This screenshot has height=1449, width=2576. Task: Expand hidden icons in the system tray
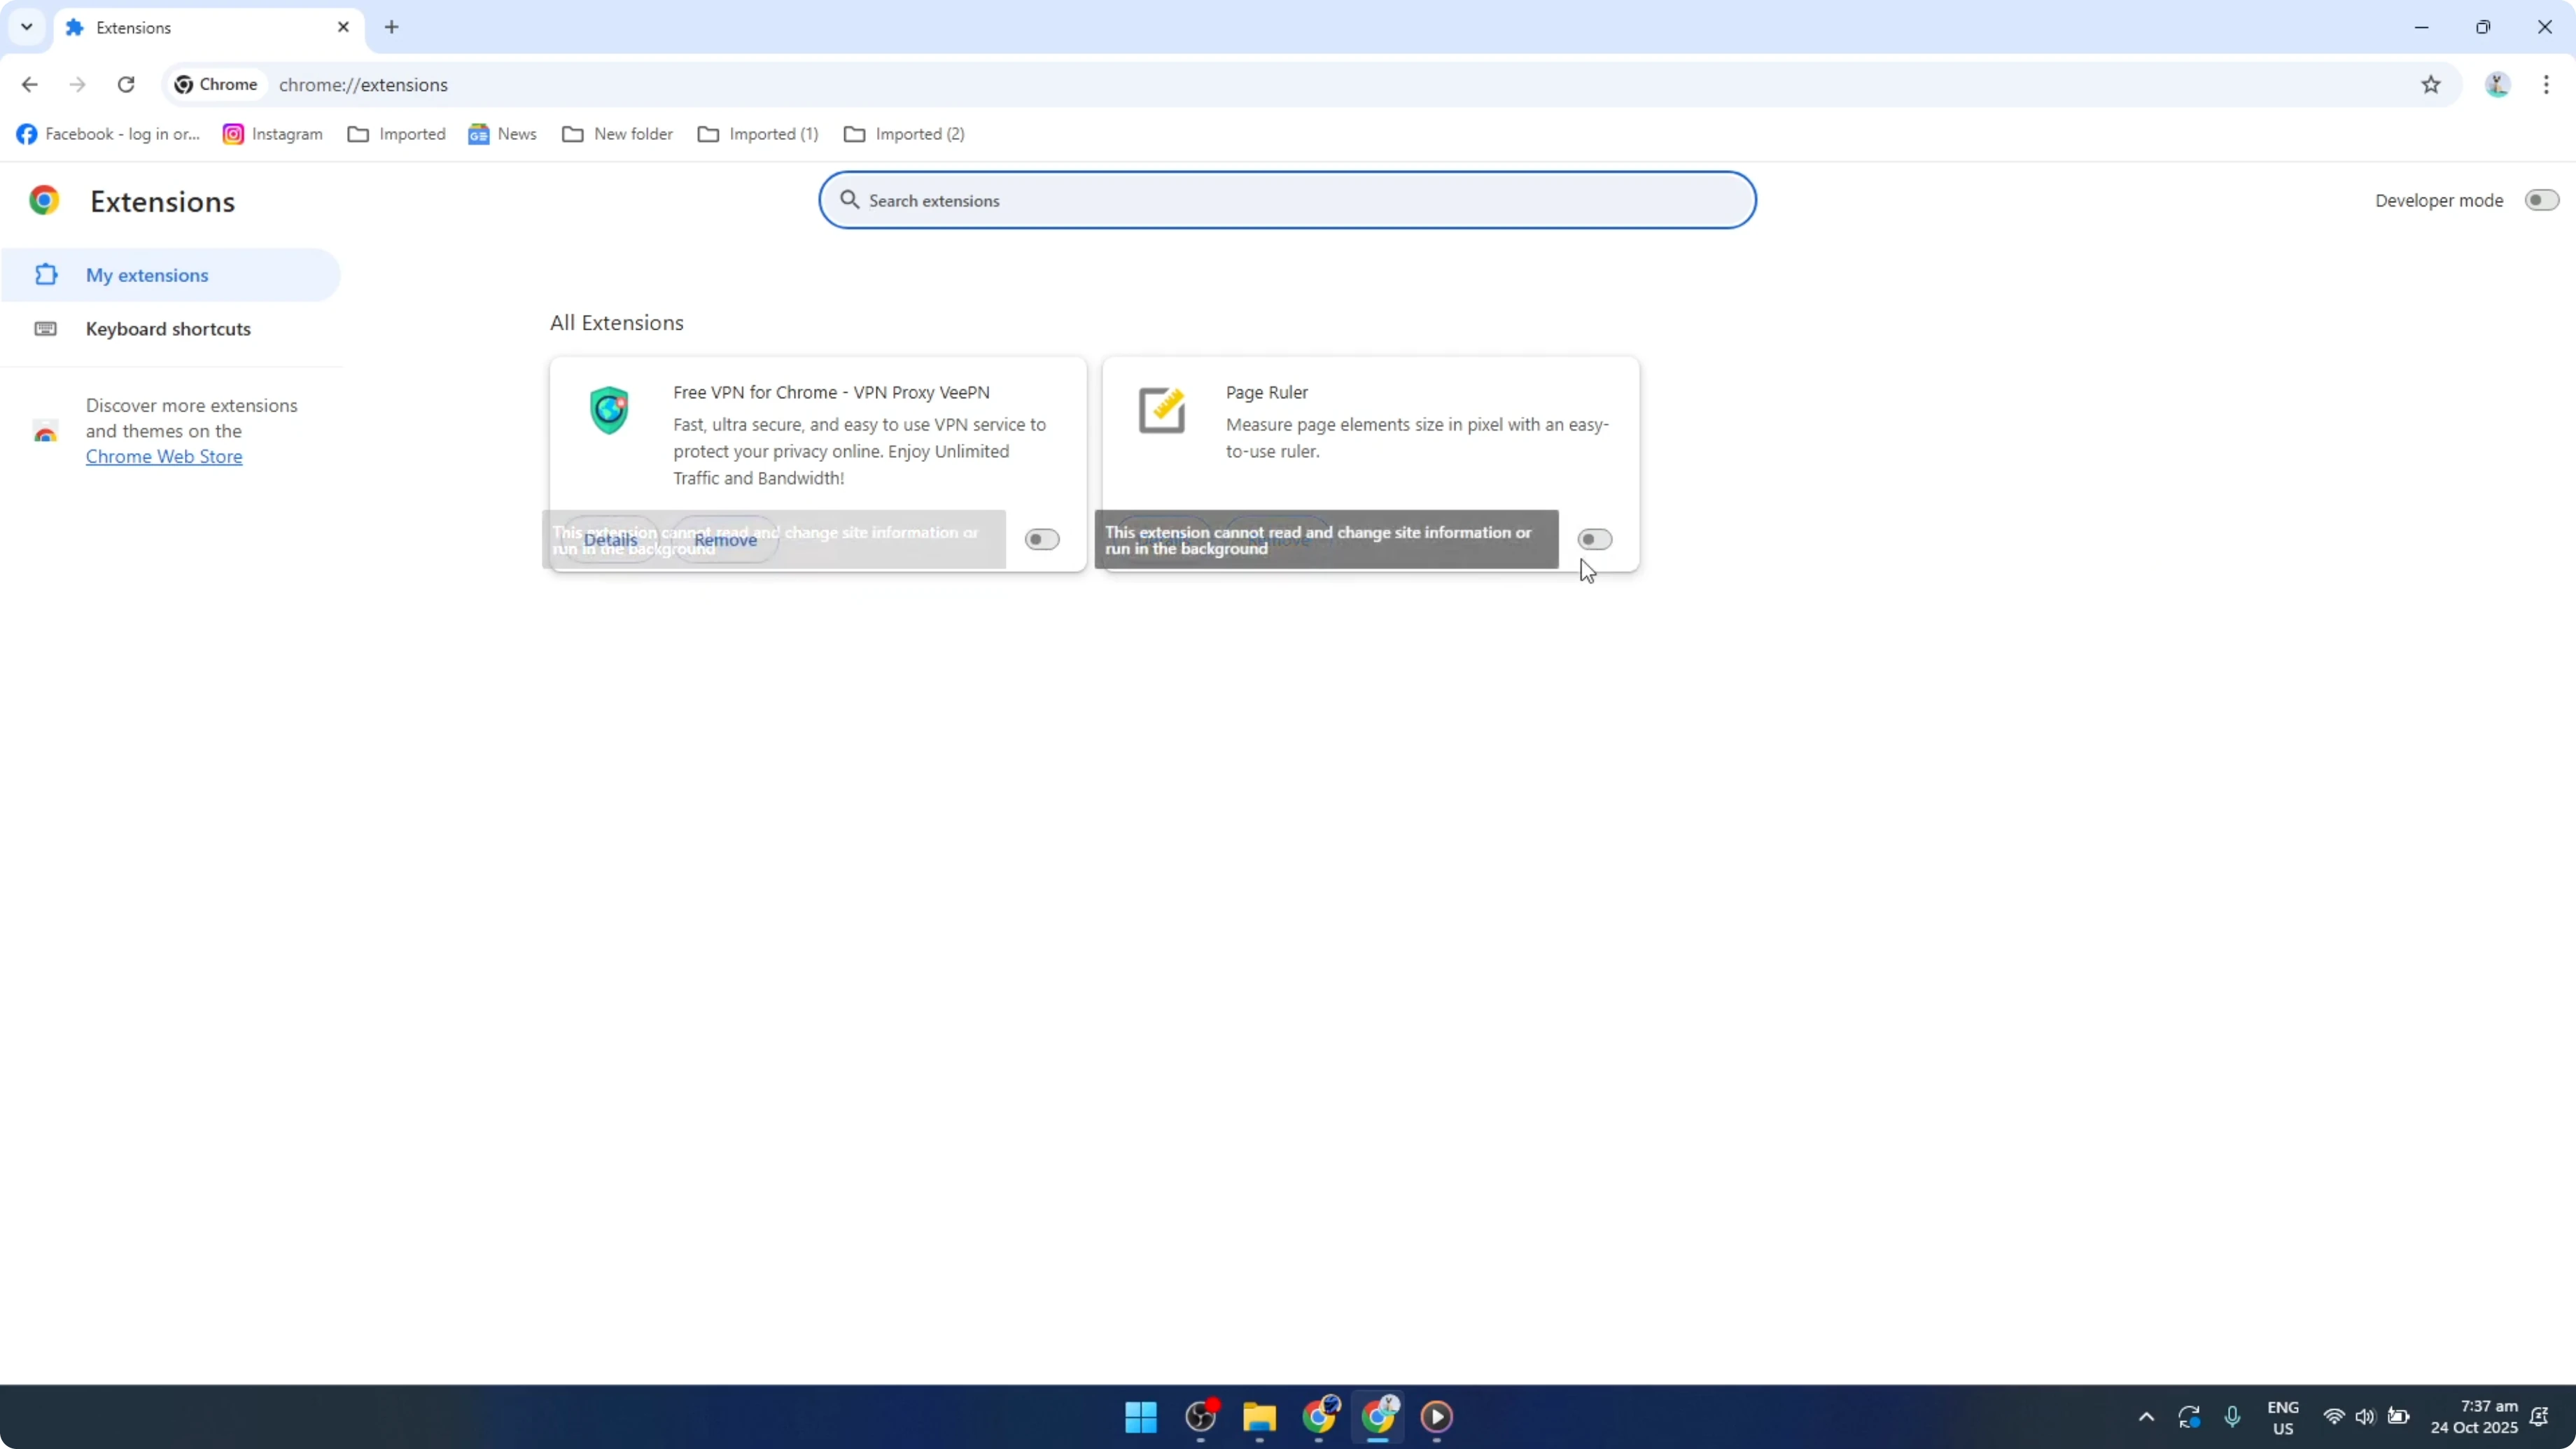(x=2145, y=1417)
